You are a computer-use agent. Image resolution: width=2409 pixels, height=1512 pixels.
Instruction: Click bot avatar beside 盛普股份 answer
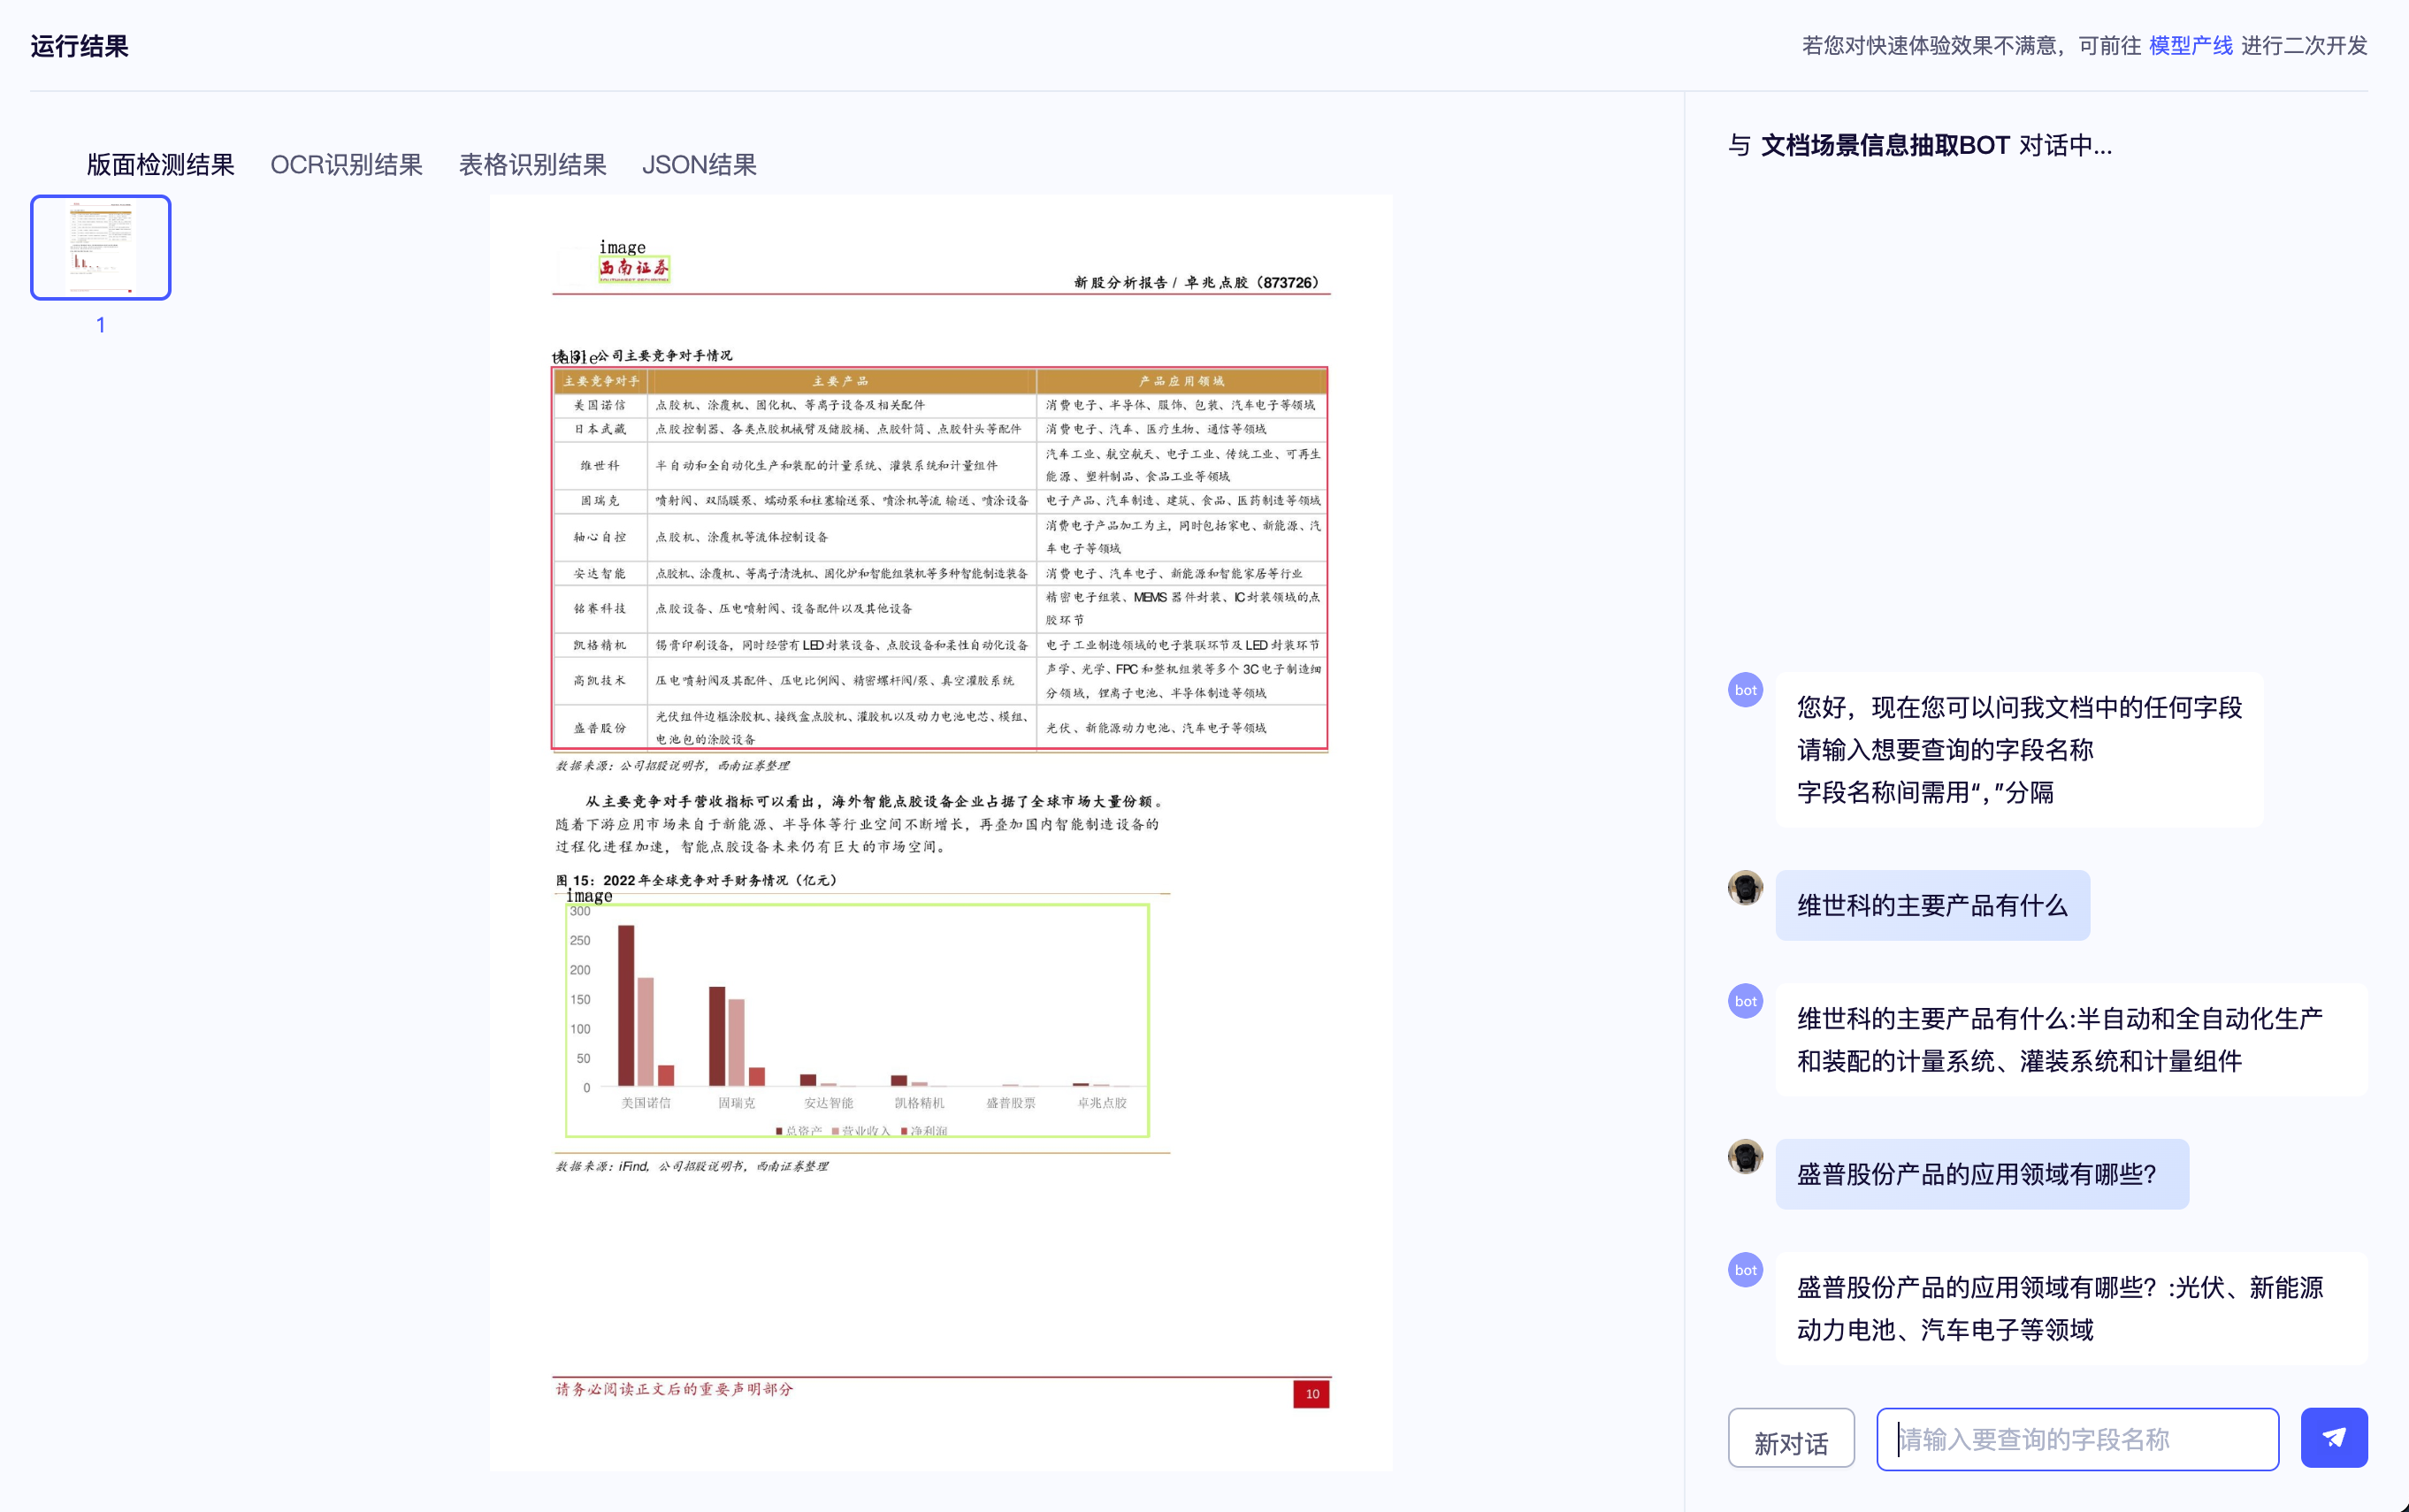[x=1745, y=1270]
